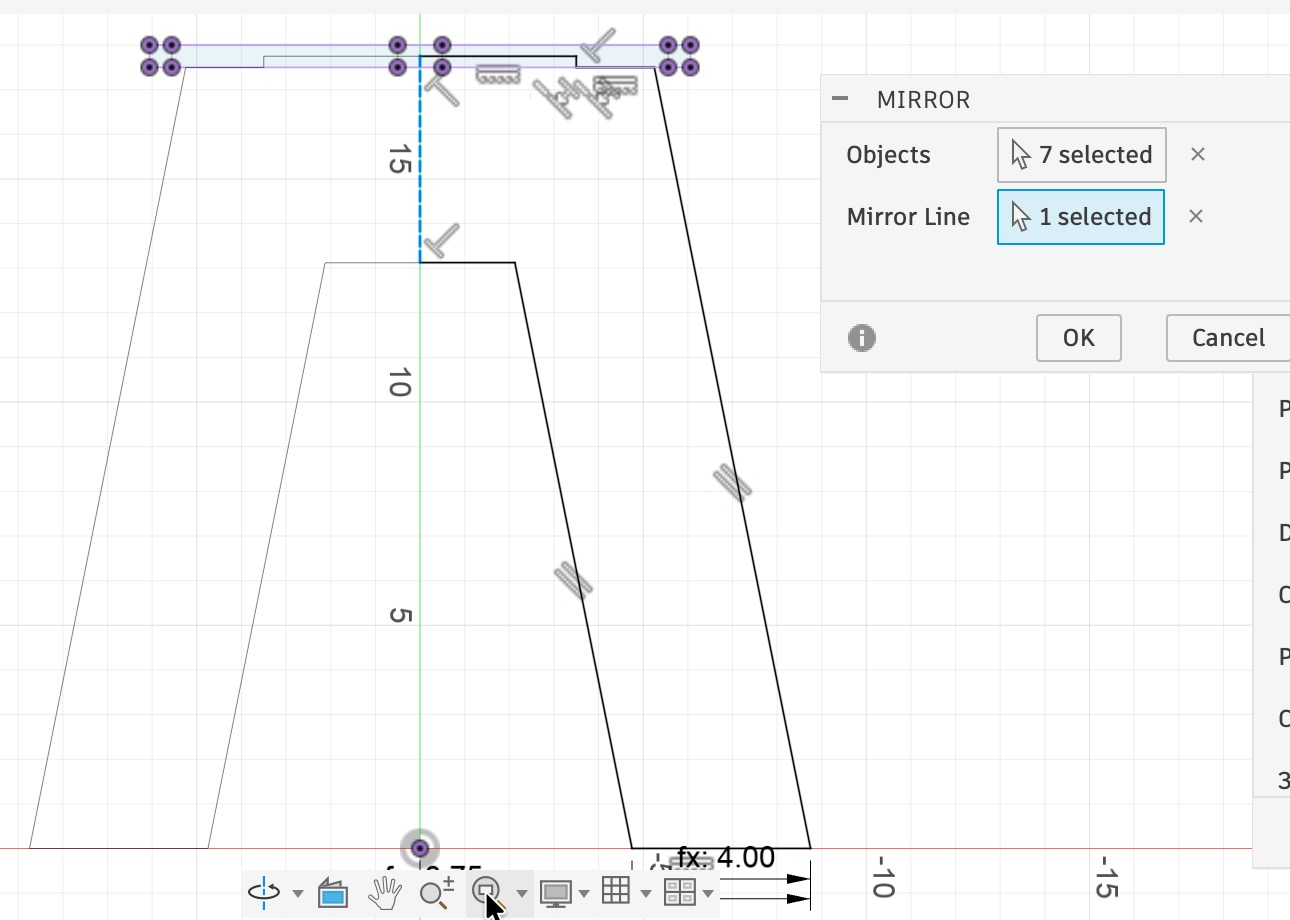Confirm the mirror with the OK button
This screenshot has width=1290, height=920.
[x=1079, y=338]
